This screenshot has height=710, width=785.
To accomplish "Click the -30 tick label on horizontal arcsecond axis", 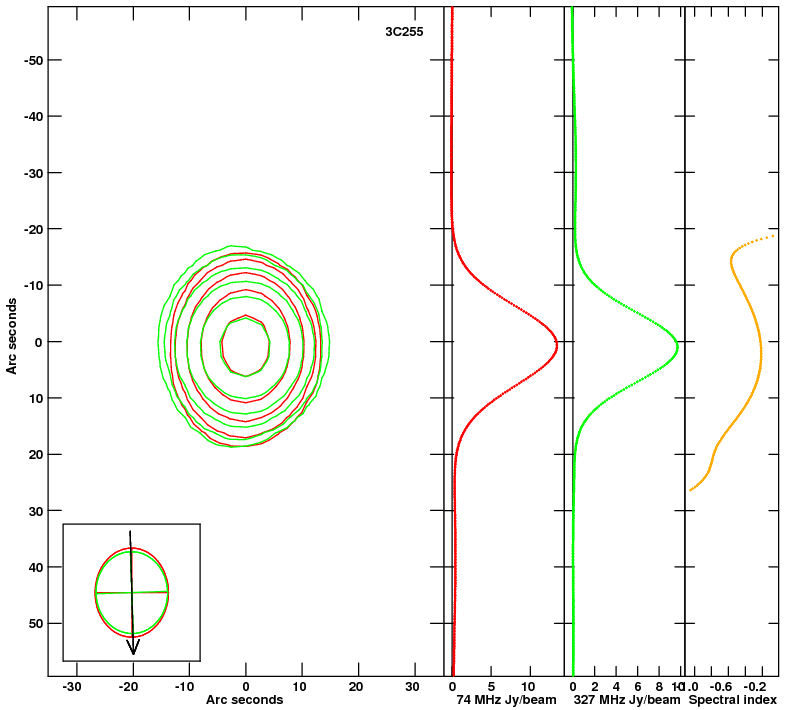I will [x=72, y=686].
